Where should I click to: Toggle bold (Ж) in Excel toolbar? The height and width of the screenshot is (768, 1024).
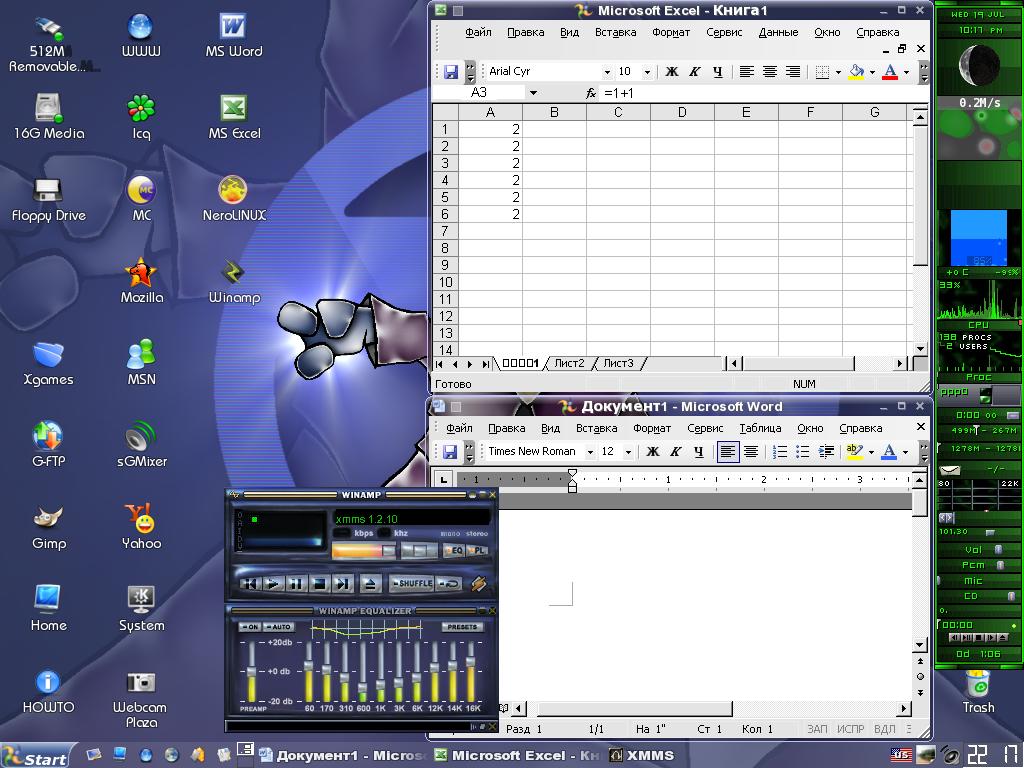671,72
